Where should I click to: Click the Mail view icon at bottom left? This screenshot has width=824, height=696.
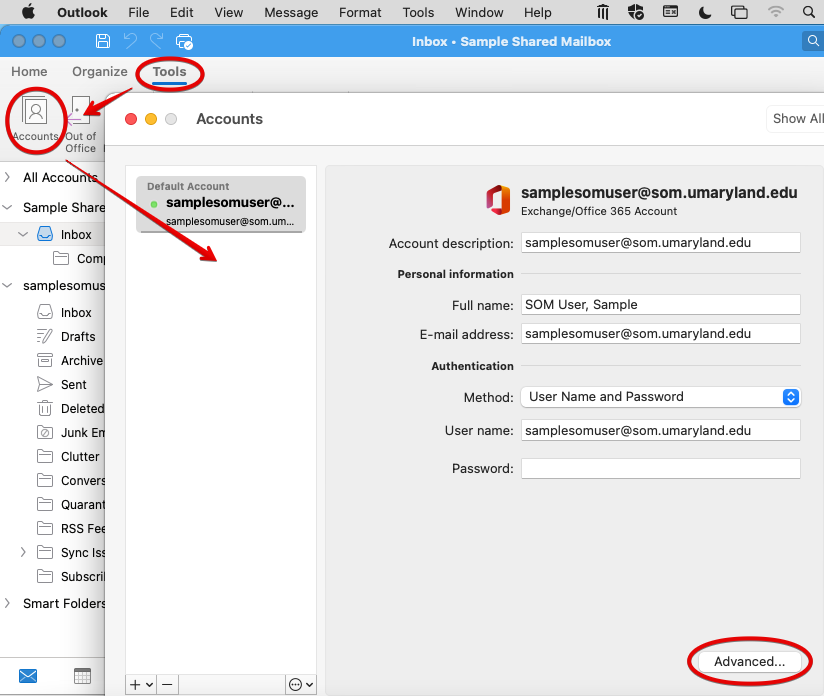tap(28, 676)
